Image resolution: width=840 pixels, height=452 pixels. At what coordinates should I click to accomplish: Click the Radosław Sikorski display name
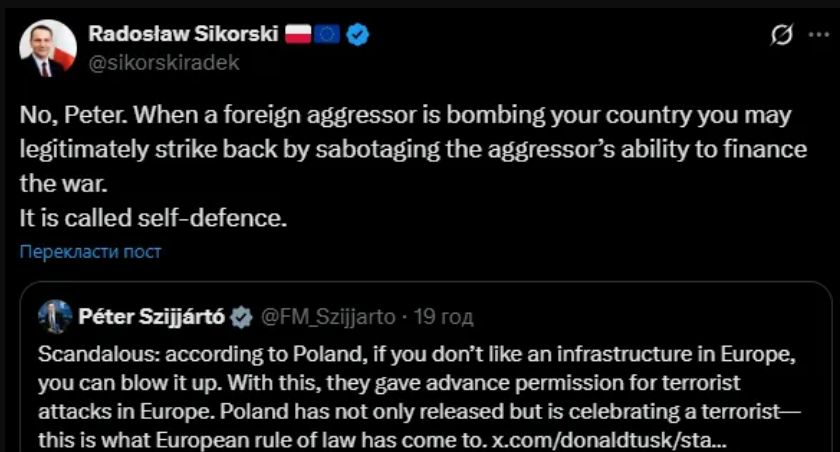coord(181,34)
